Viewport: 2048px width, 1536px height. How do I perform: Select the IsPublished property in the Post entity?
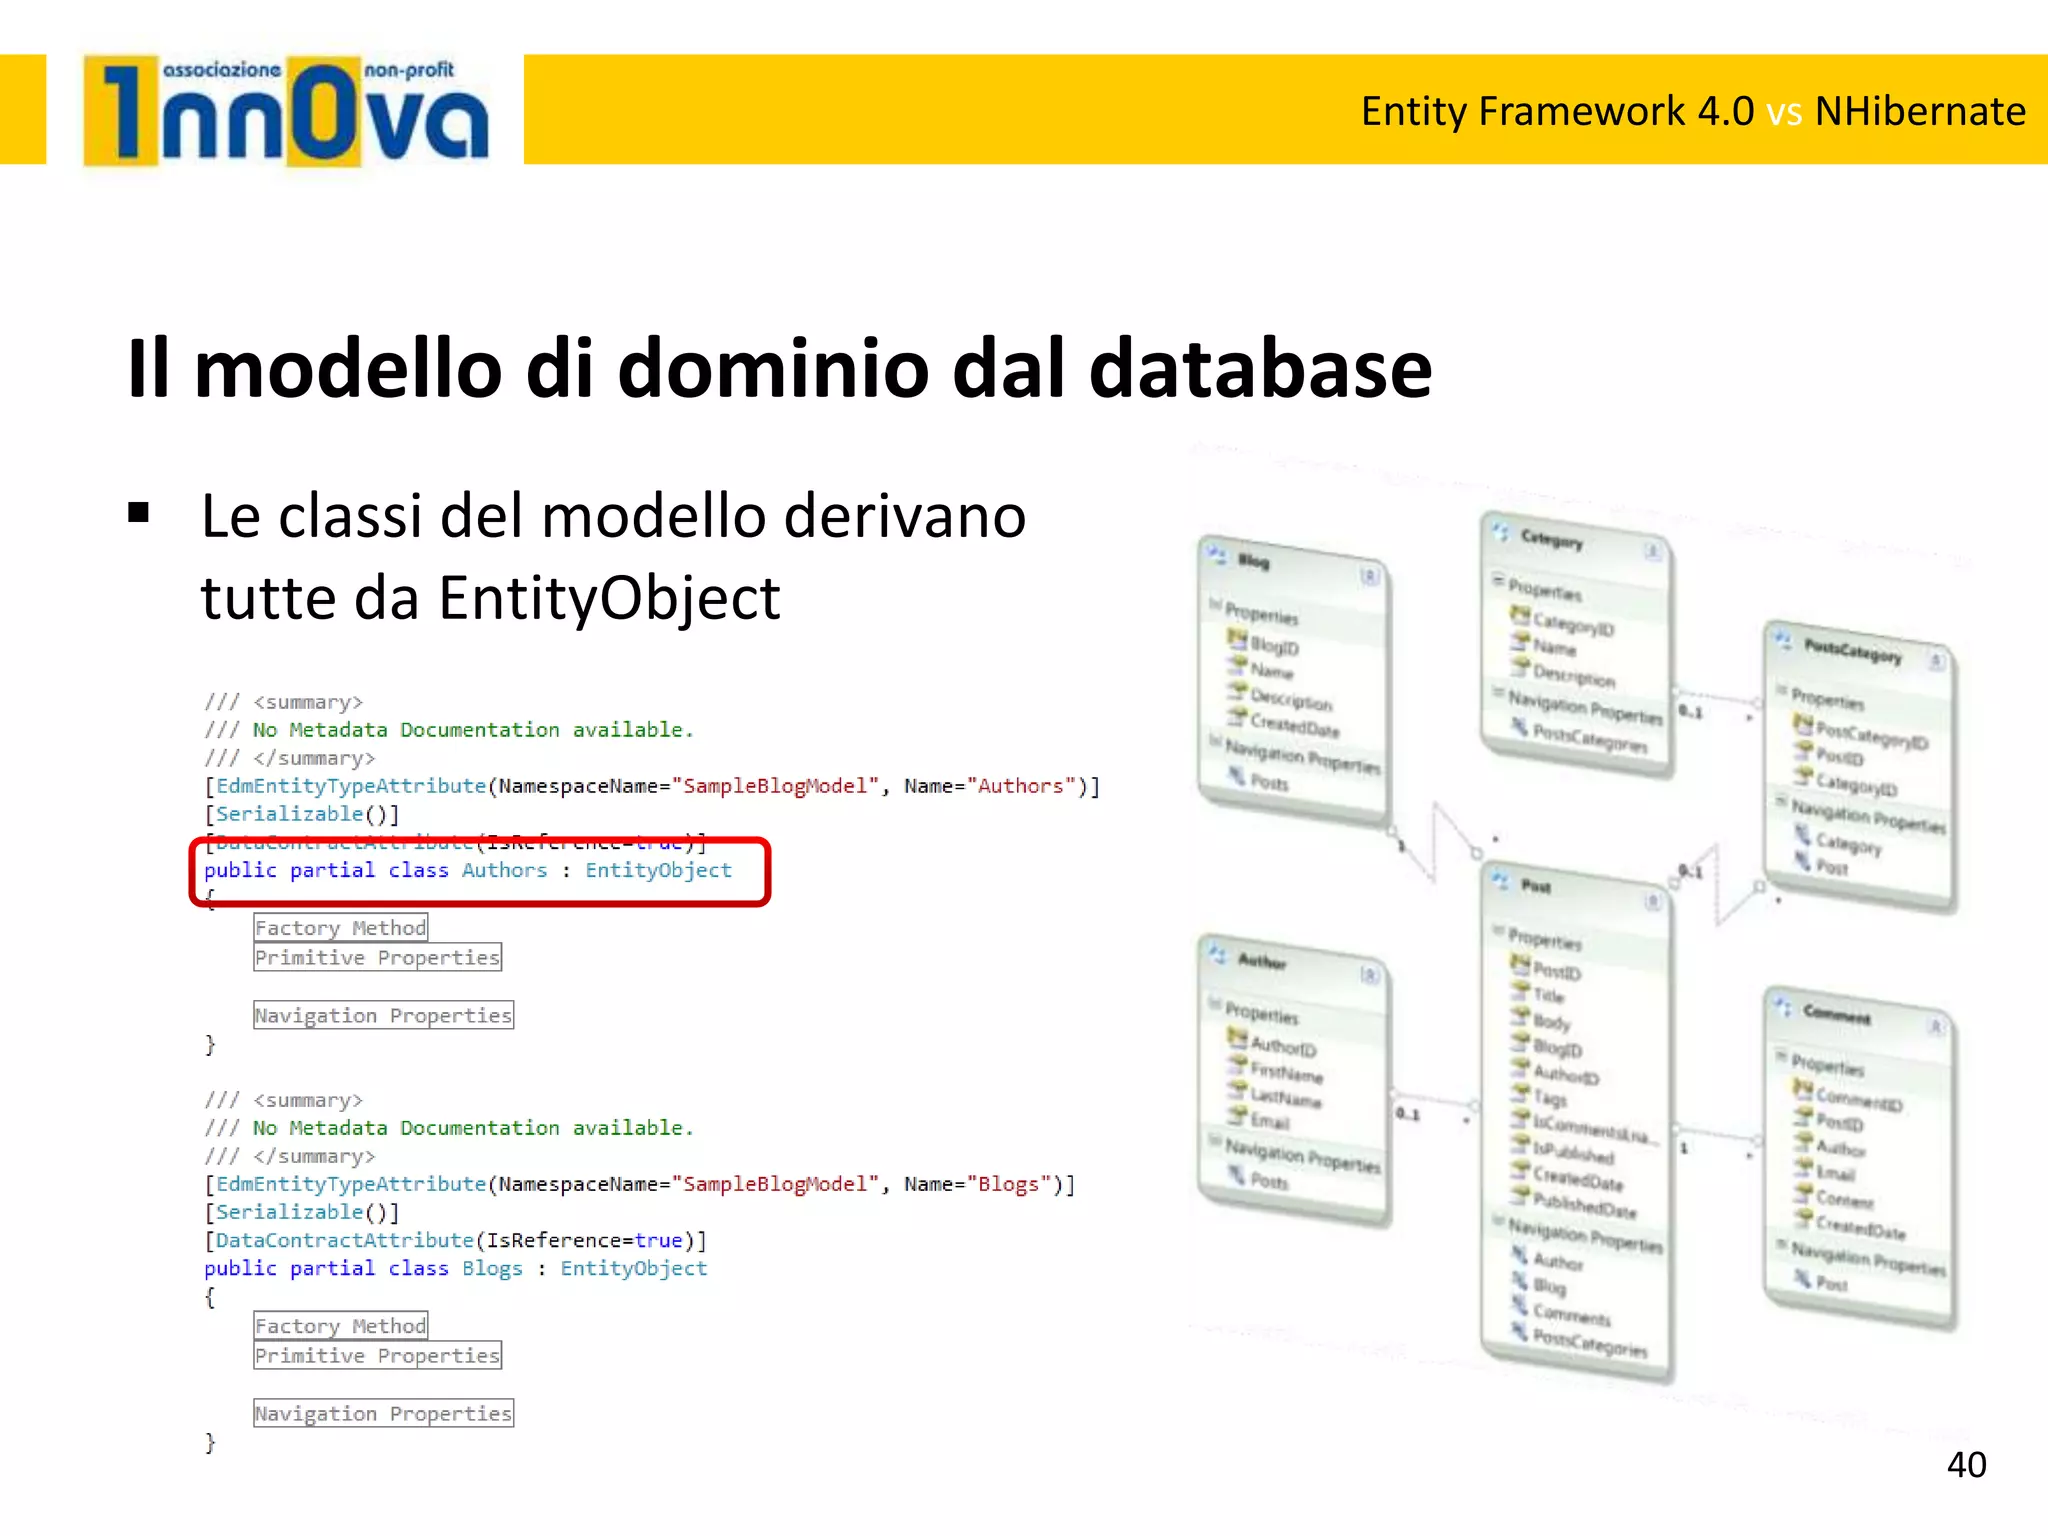pyautogui.click(x=1574, y=1152)
